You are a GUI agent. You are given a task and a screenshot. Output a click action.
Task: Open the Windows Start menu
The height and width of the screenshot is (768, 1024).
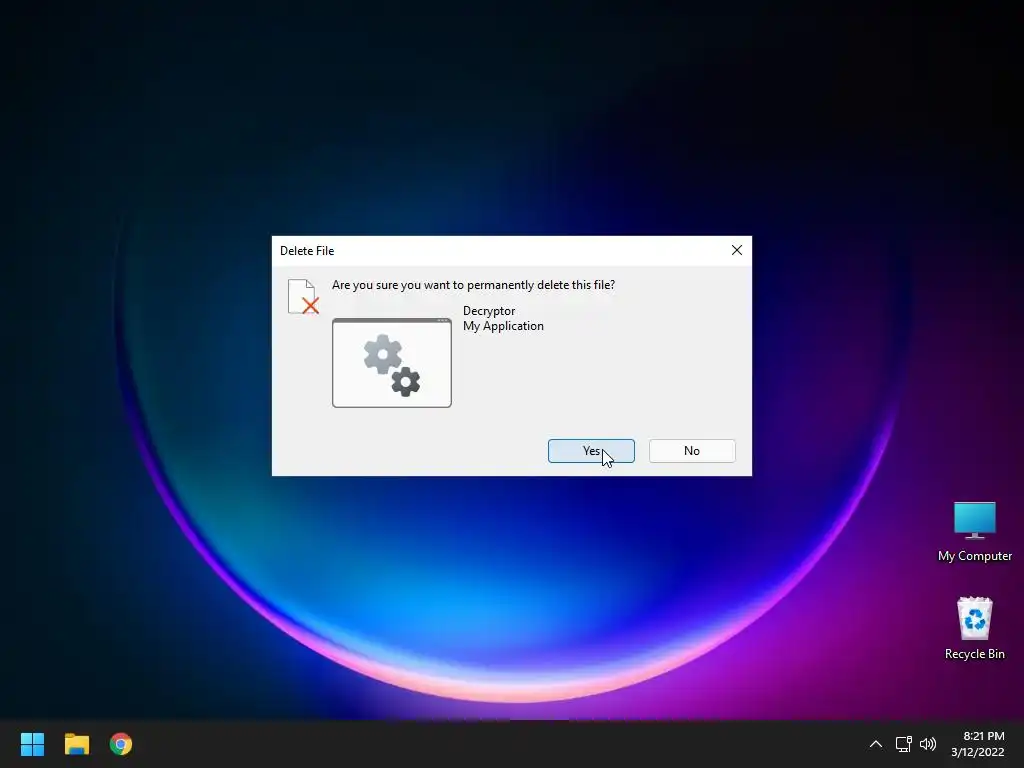coord(32,744)
